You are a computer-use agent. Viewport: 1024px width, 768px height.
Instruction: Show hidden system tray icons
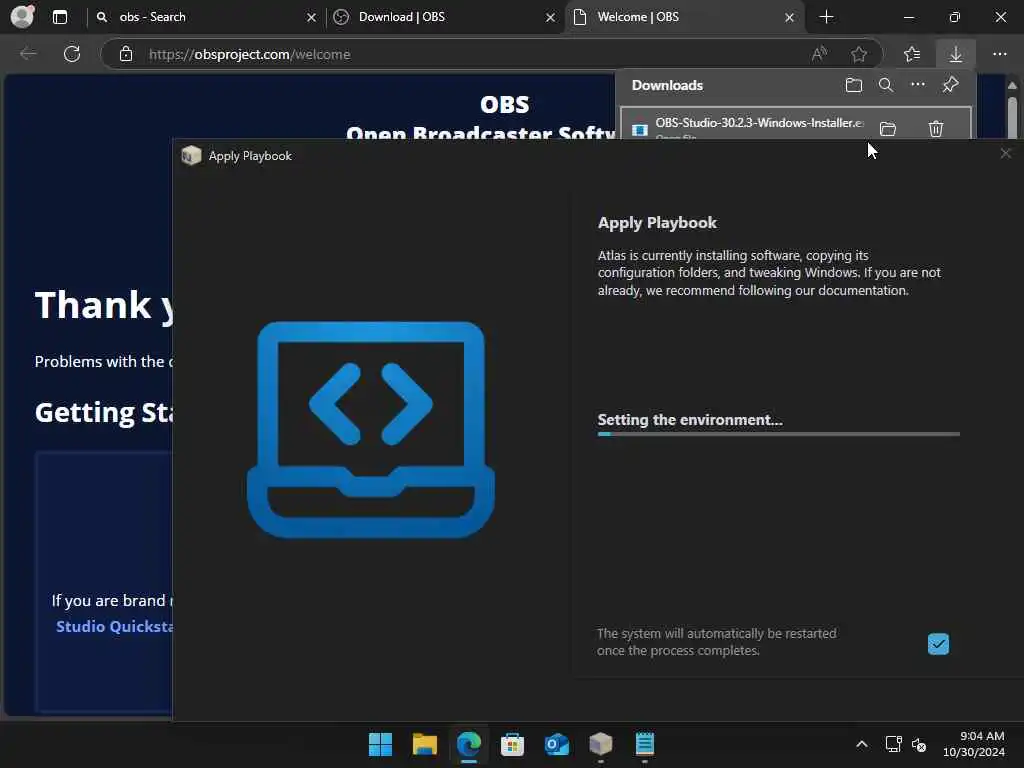(862, 744)
